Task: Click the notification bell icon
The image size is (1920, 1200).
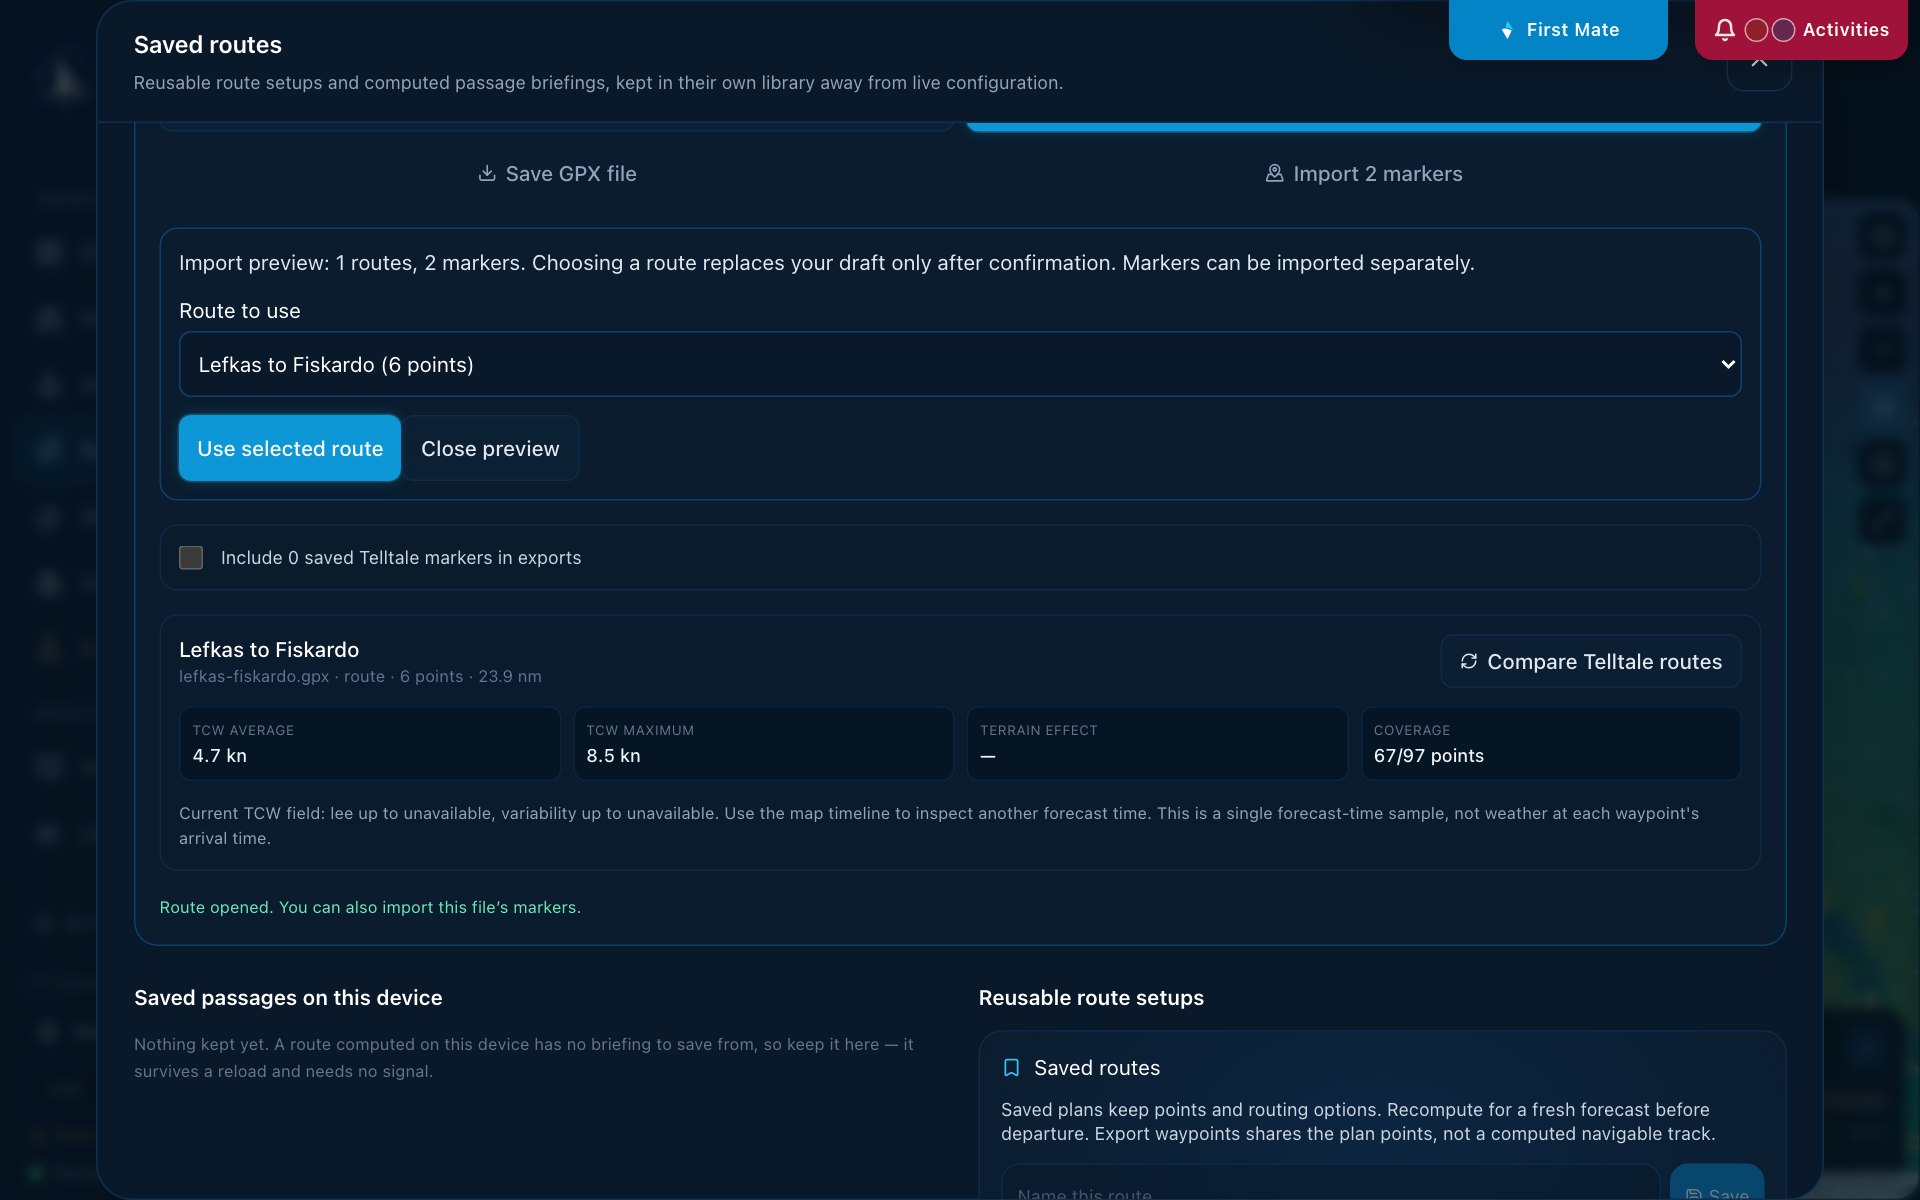Action: (1725, 30)
